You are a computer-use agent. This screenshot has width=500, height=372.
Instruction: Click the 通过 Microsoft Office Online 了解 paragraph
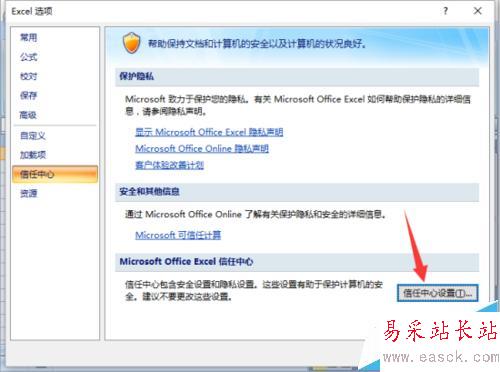coord(255,214)
